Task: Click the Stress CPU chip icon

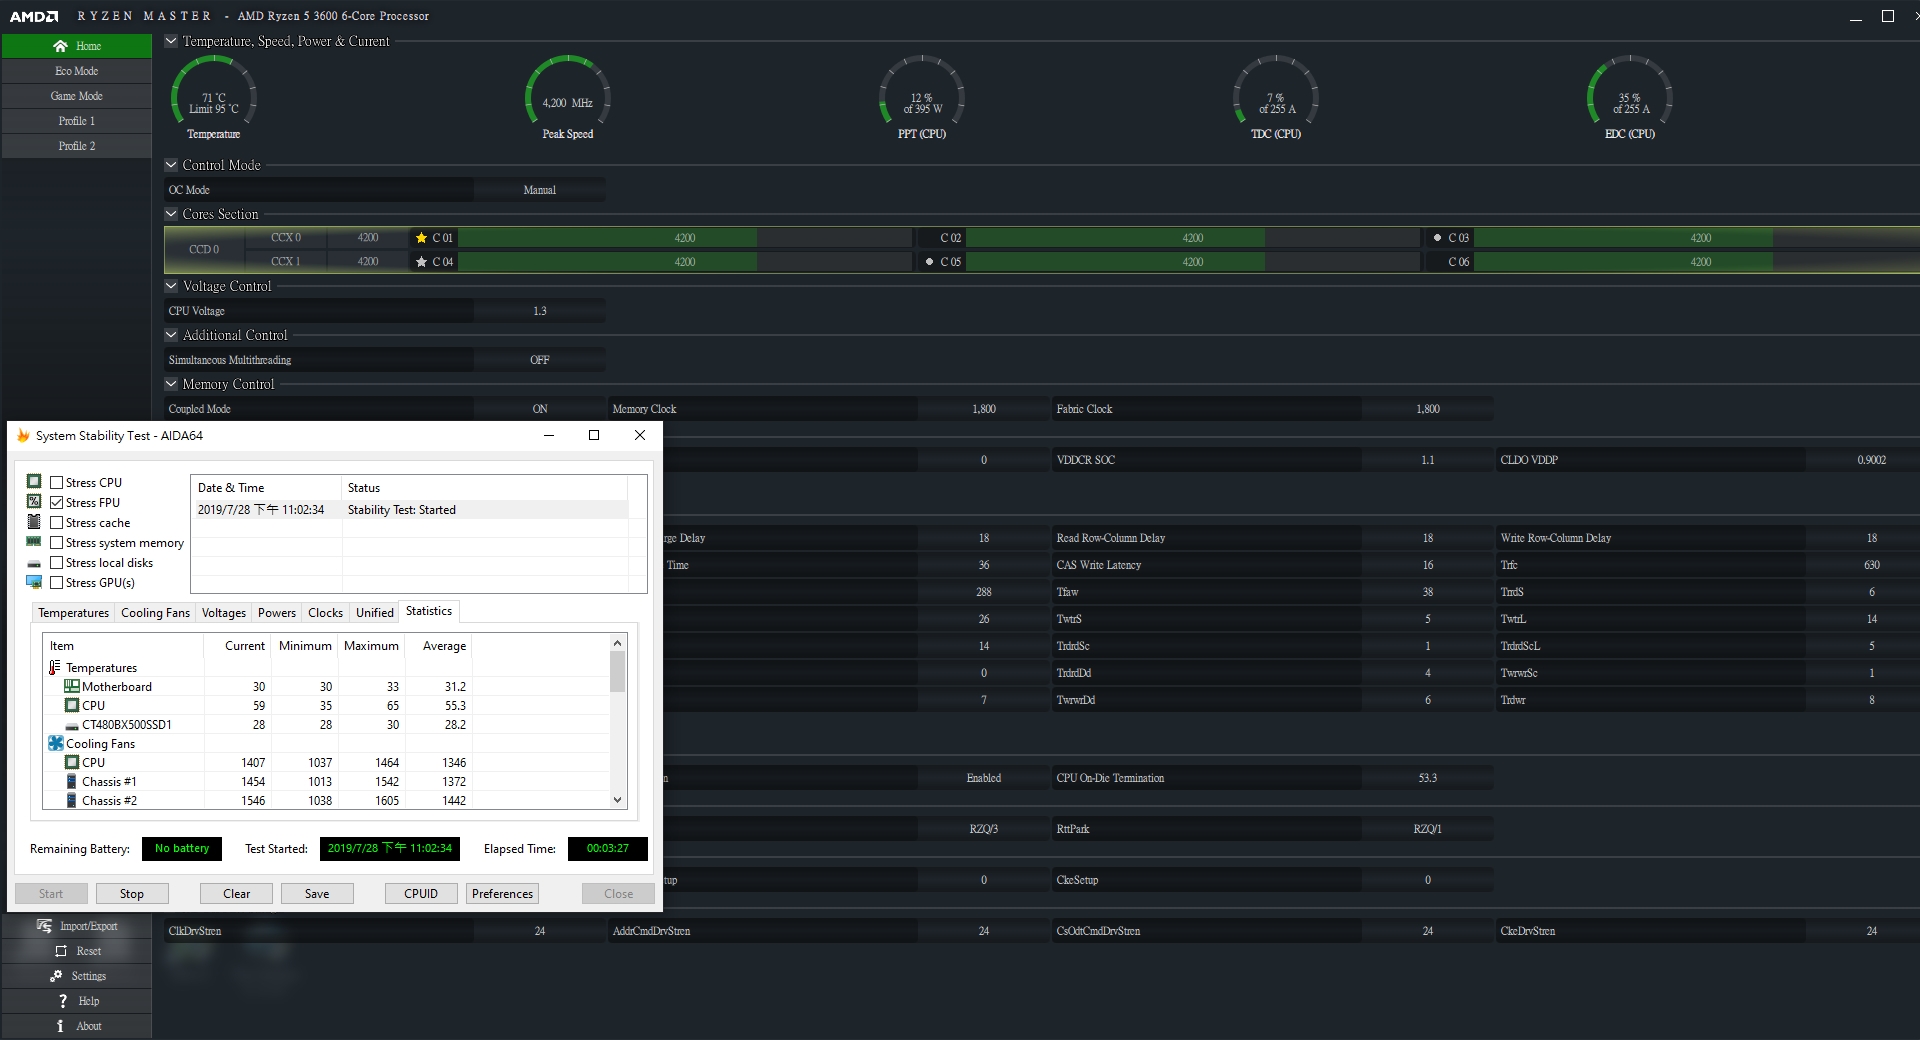Action: coord(34,482)
